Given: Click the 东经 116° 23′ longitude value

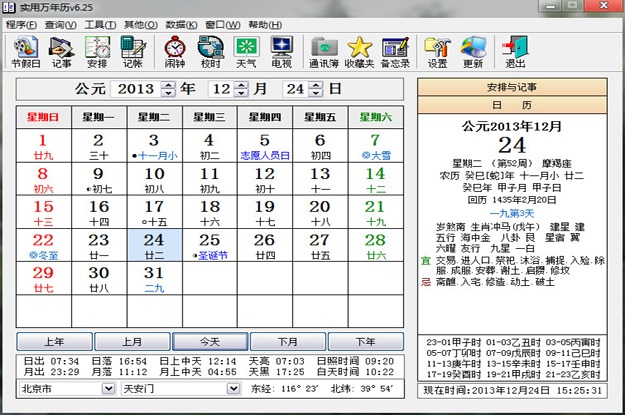Looking at the screenshot, I should point(285,388).
